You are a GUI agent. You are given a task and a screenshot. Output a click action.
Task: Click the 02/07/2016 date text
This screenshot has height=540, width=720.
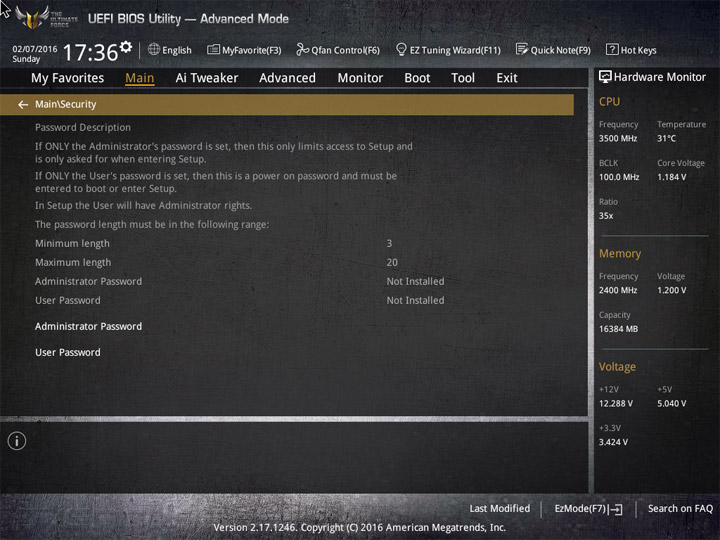(34, 49)
